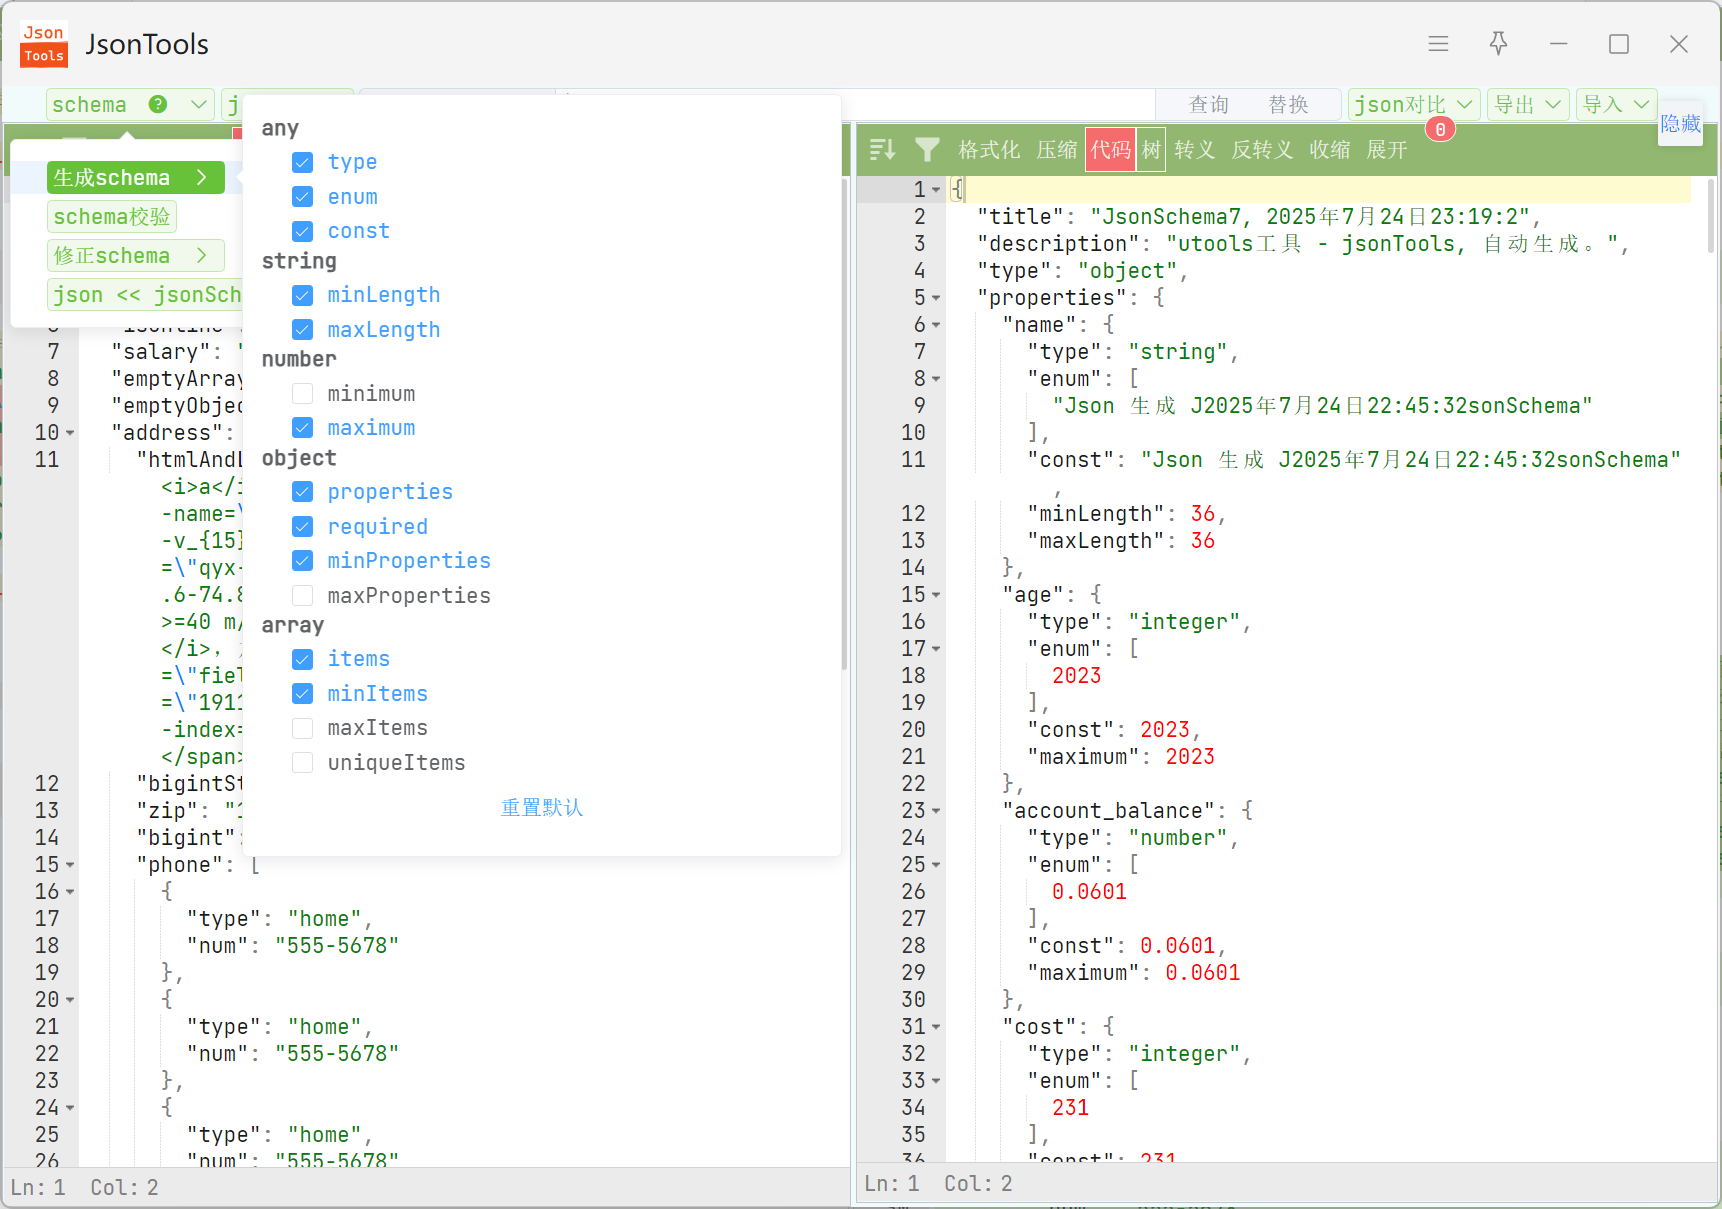Click 重置默认 reset defaults link

pos(541,807)
